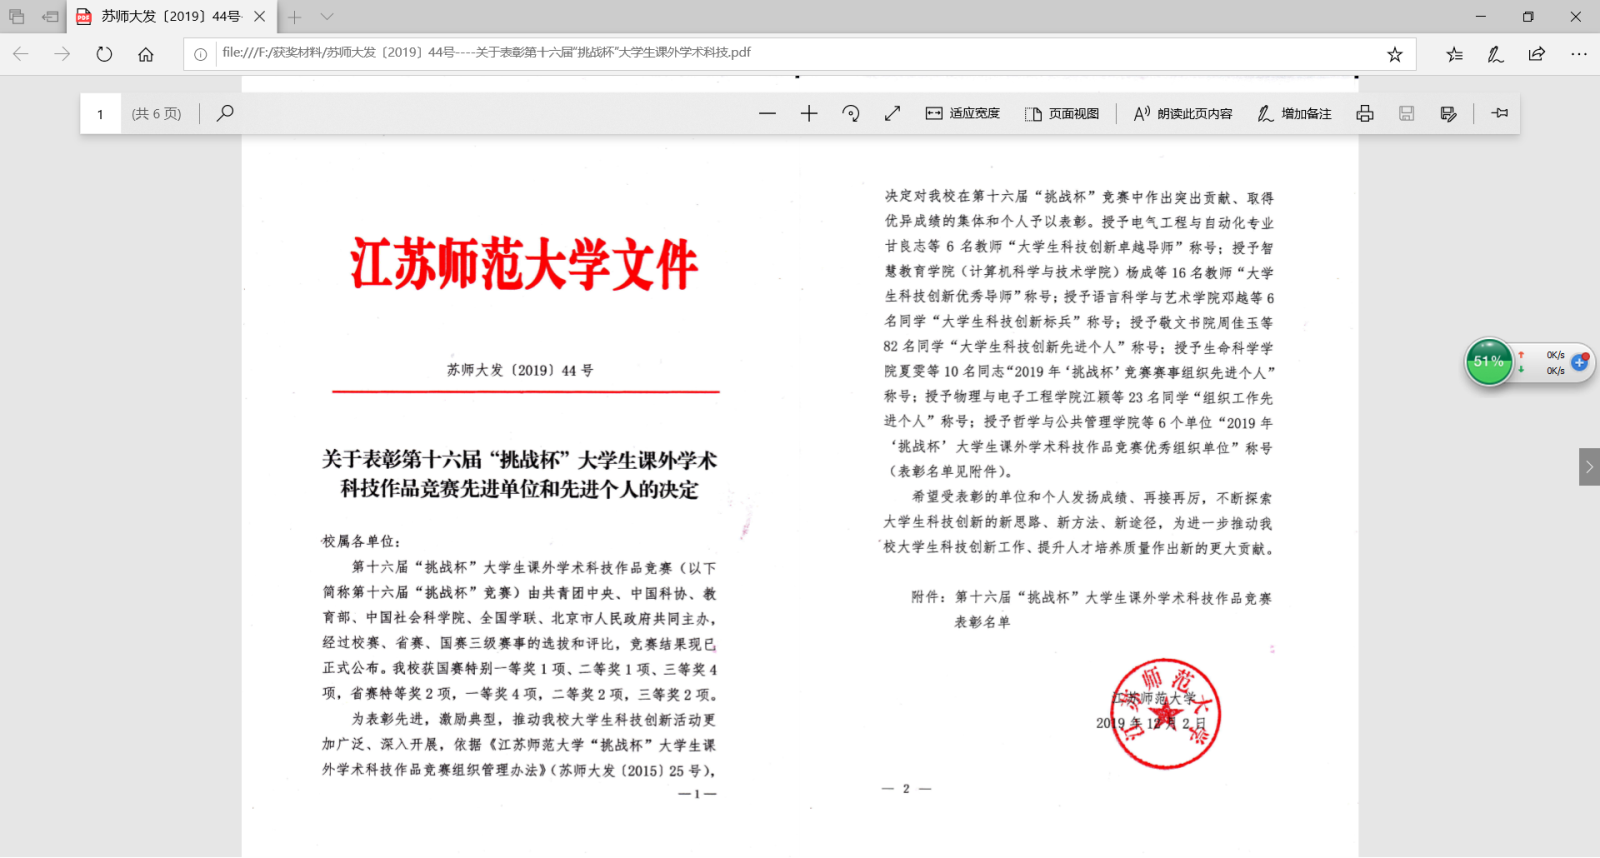Open the 页面视图 page view menu

click(1062, 114)
